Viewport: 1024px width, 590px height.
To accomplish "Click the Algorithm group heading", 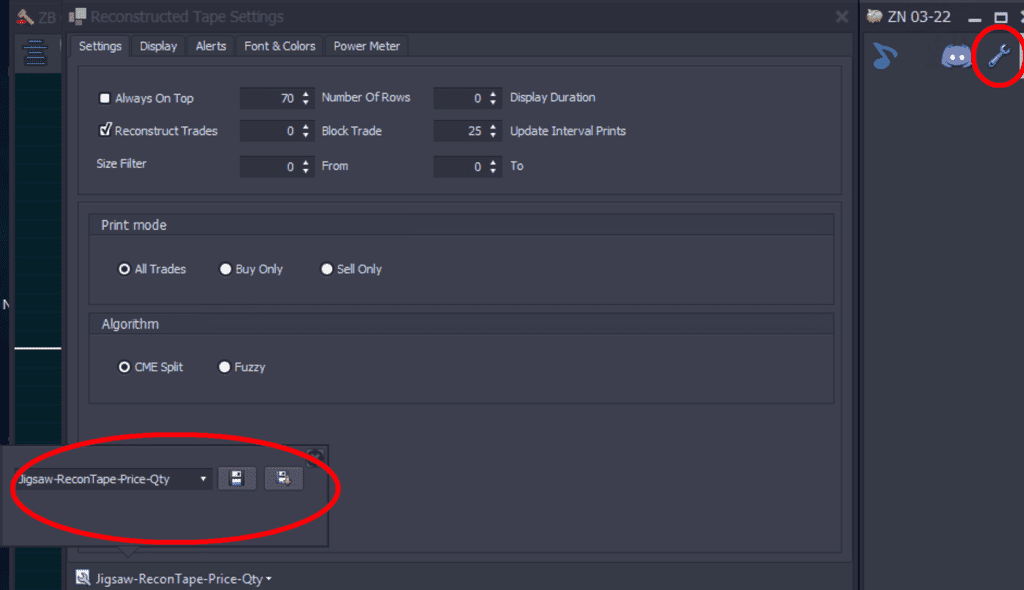I will point(130,324).
